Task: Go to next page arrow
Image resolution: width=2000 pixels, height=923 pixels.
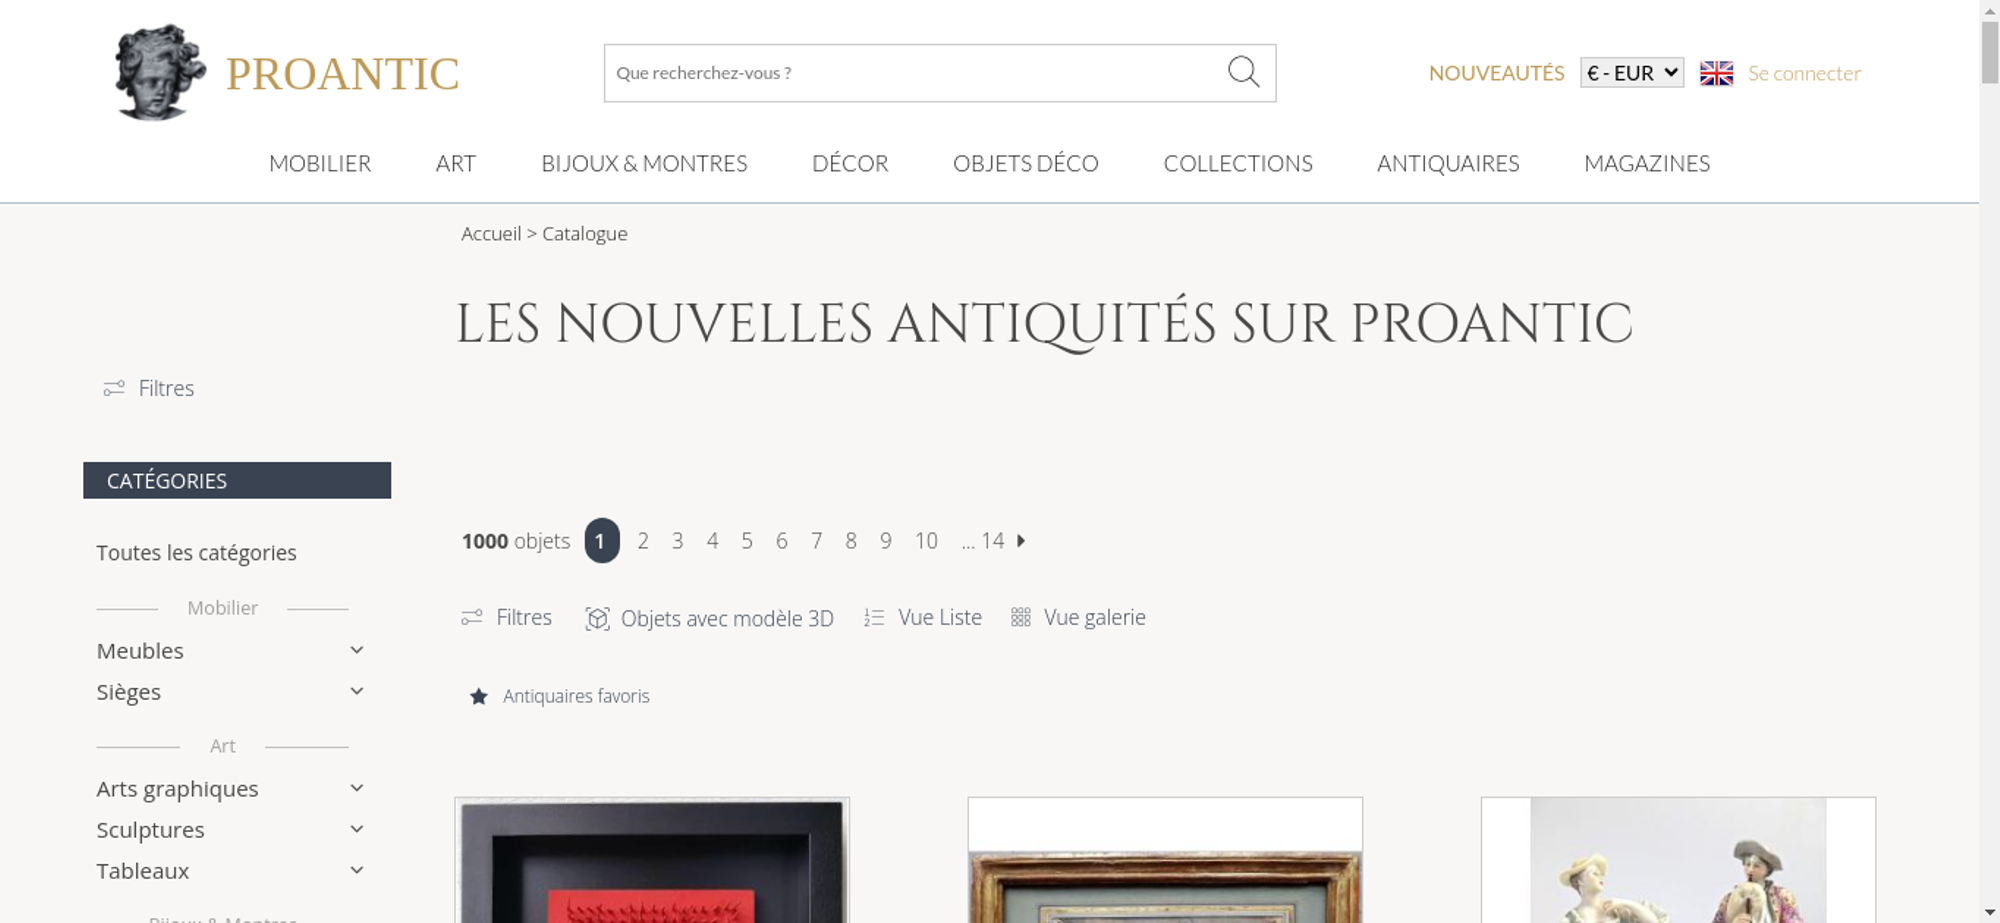Action: (1021, 541)
